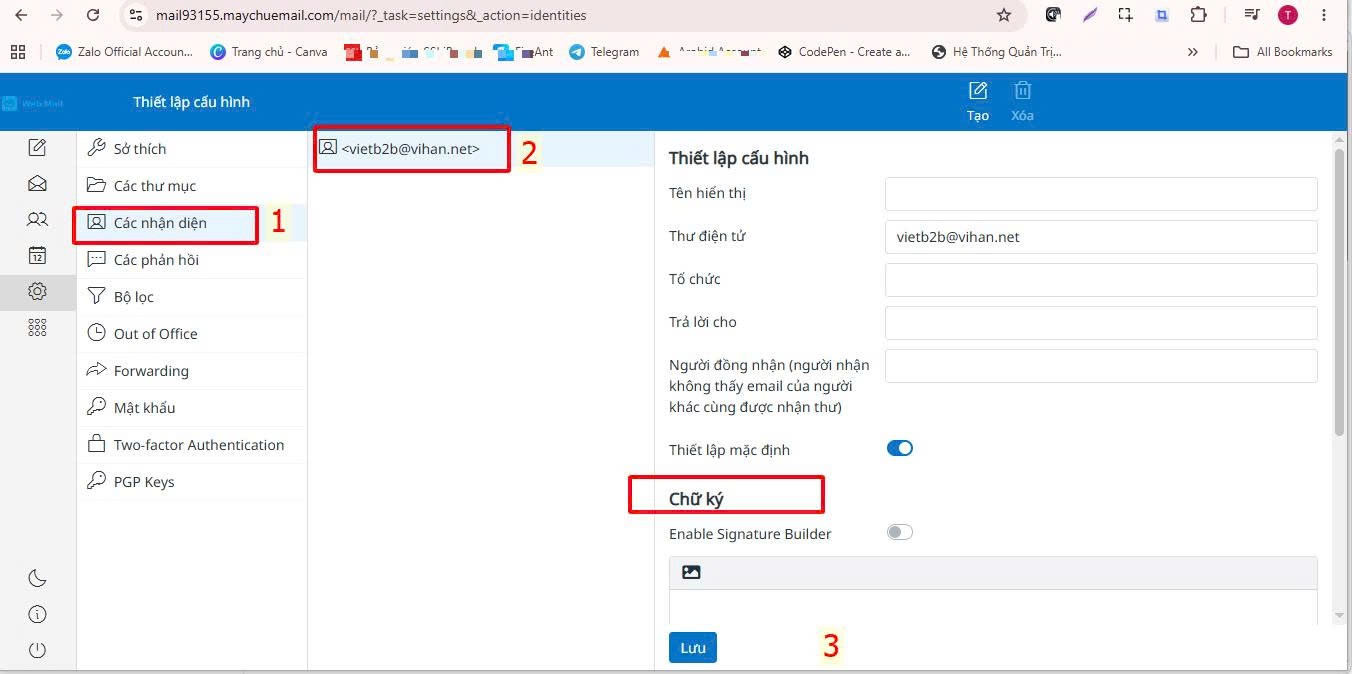Open Bộ lọc filters section

click(192, 297)
